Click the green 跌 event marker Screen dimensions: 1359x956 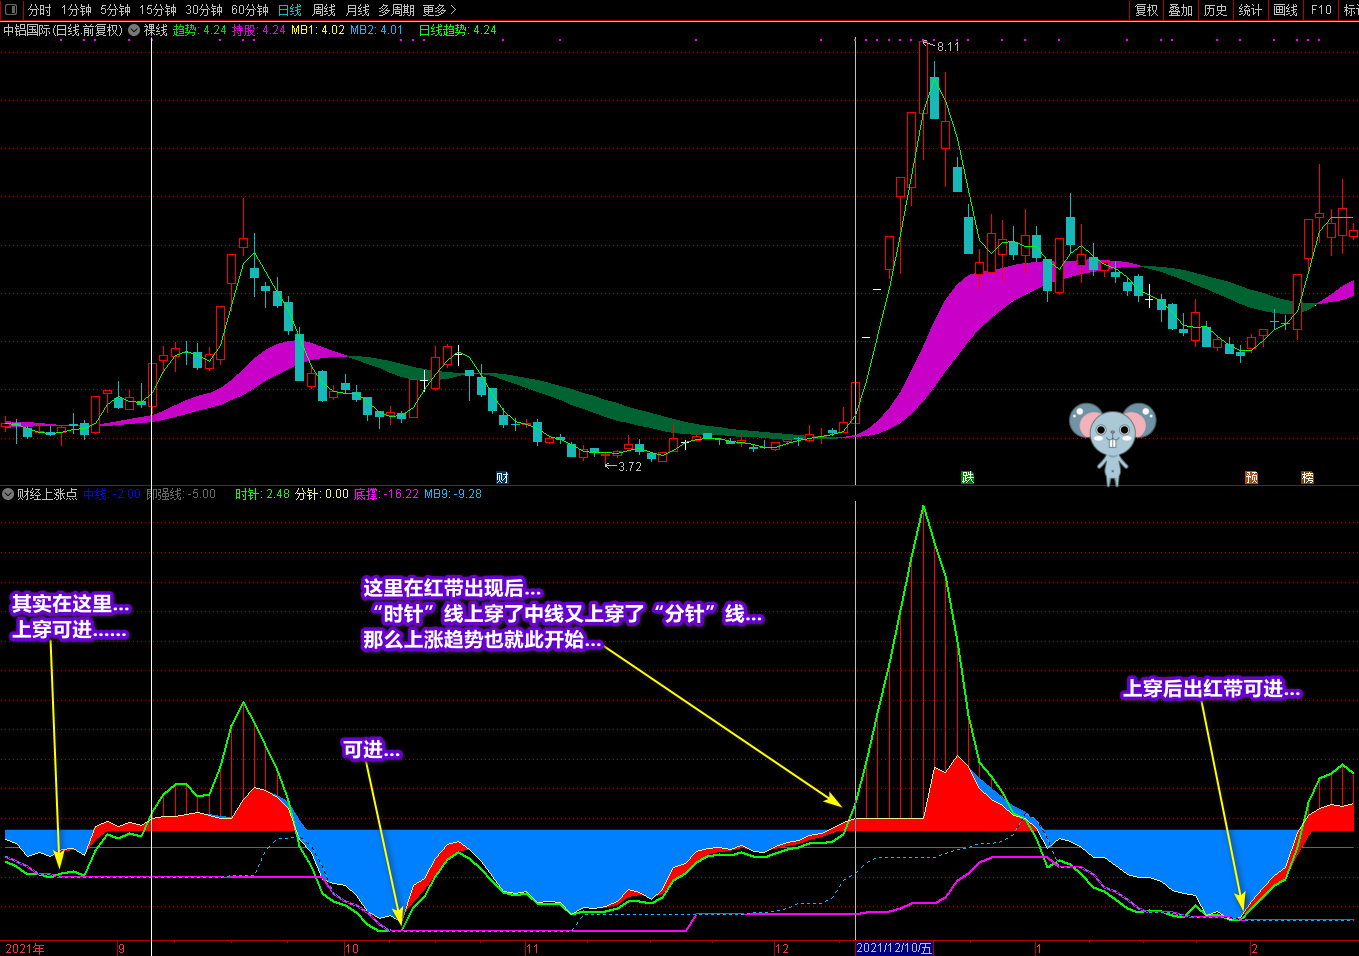point(967,478)
